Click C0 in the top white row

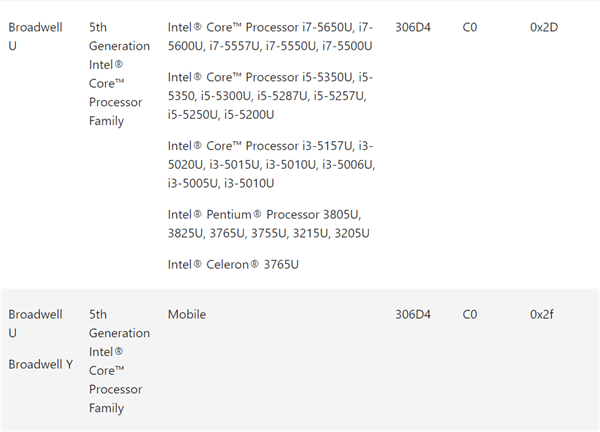pos(471,27)
